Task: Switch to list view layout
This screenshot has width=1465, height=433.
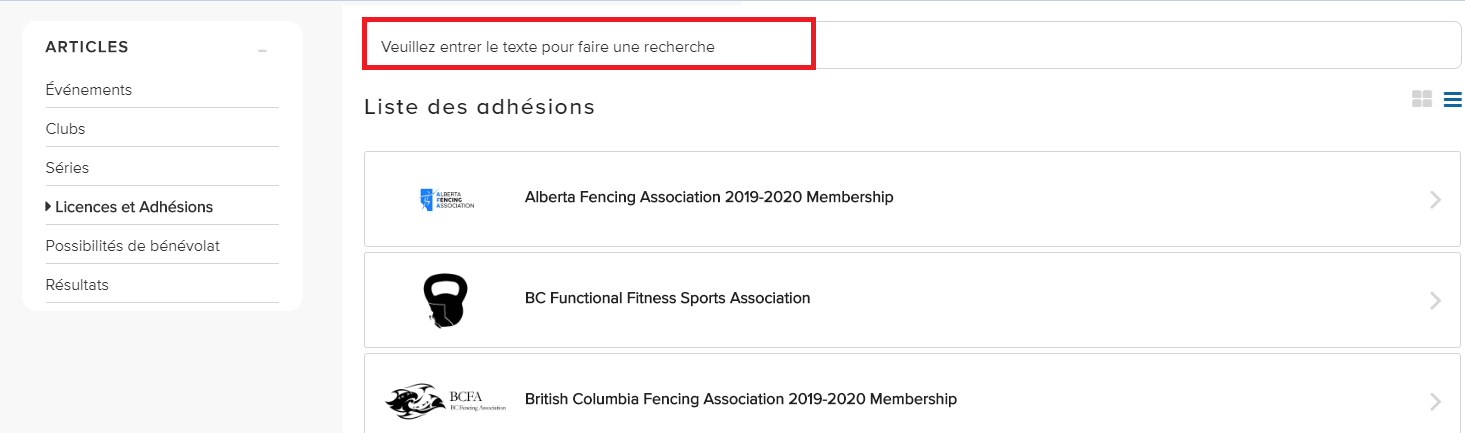Action: (x=1453, y=99)
